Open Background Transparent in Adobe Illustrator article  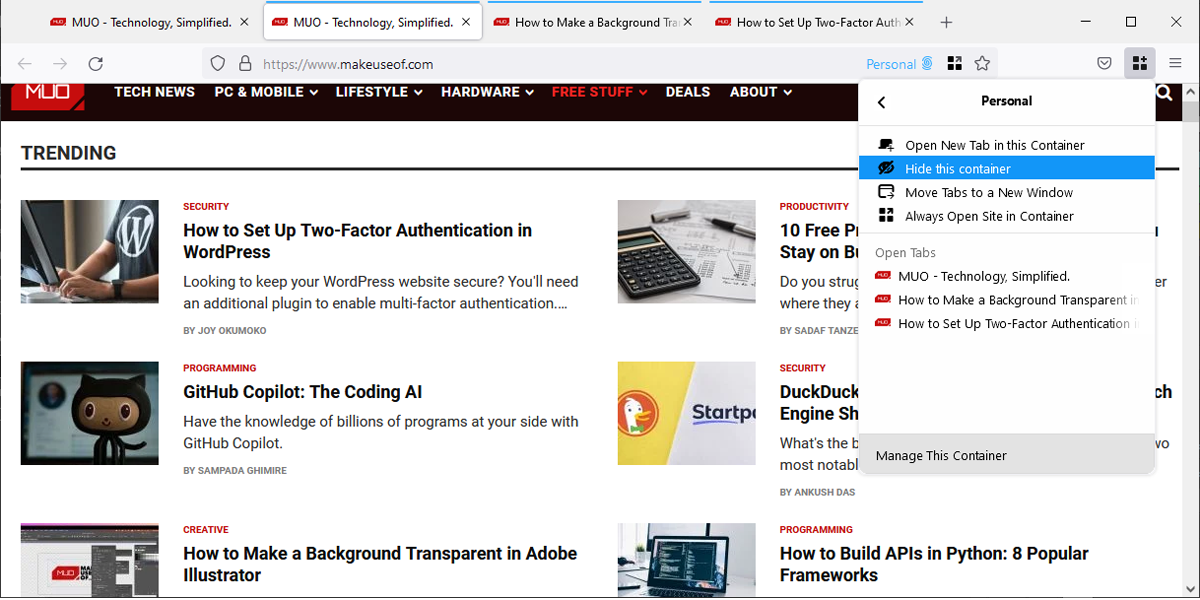click(x=380, y=564)
